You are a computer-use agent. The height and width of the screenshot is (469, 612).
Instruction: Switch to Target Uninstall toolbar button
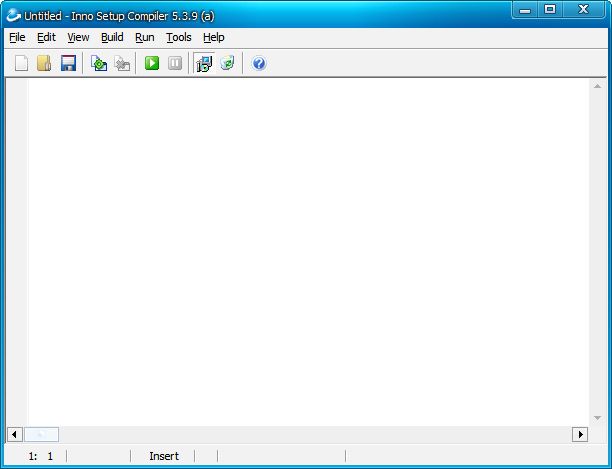point(228,63)
